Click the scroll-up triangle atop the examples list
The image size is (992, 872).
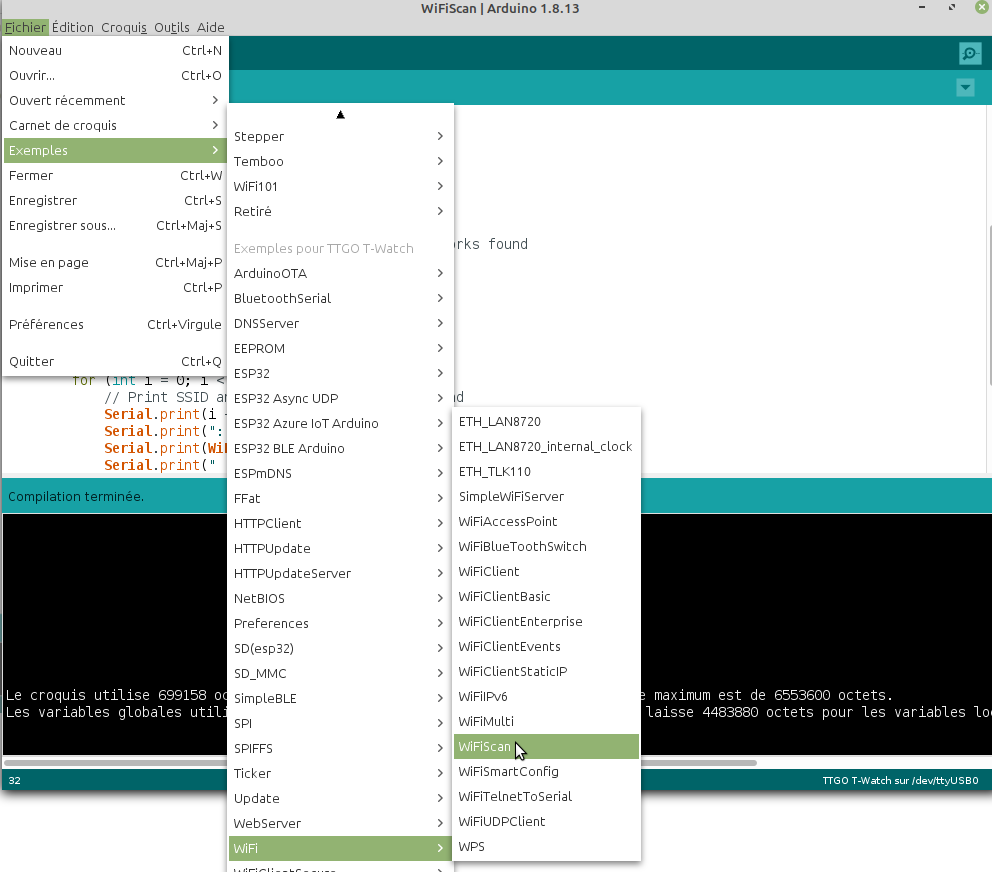[x=340, y=115]
